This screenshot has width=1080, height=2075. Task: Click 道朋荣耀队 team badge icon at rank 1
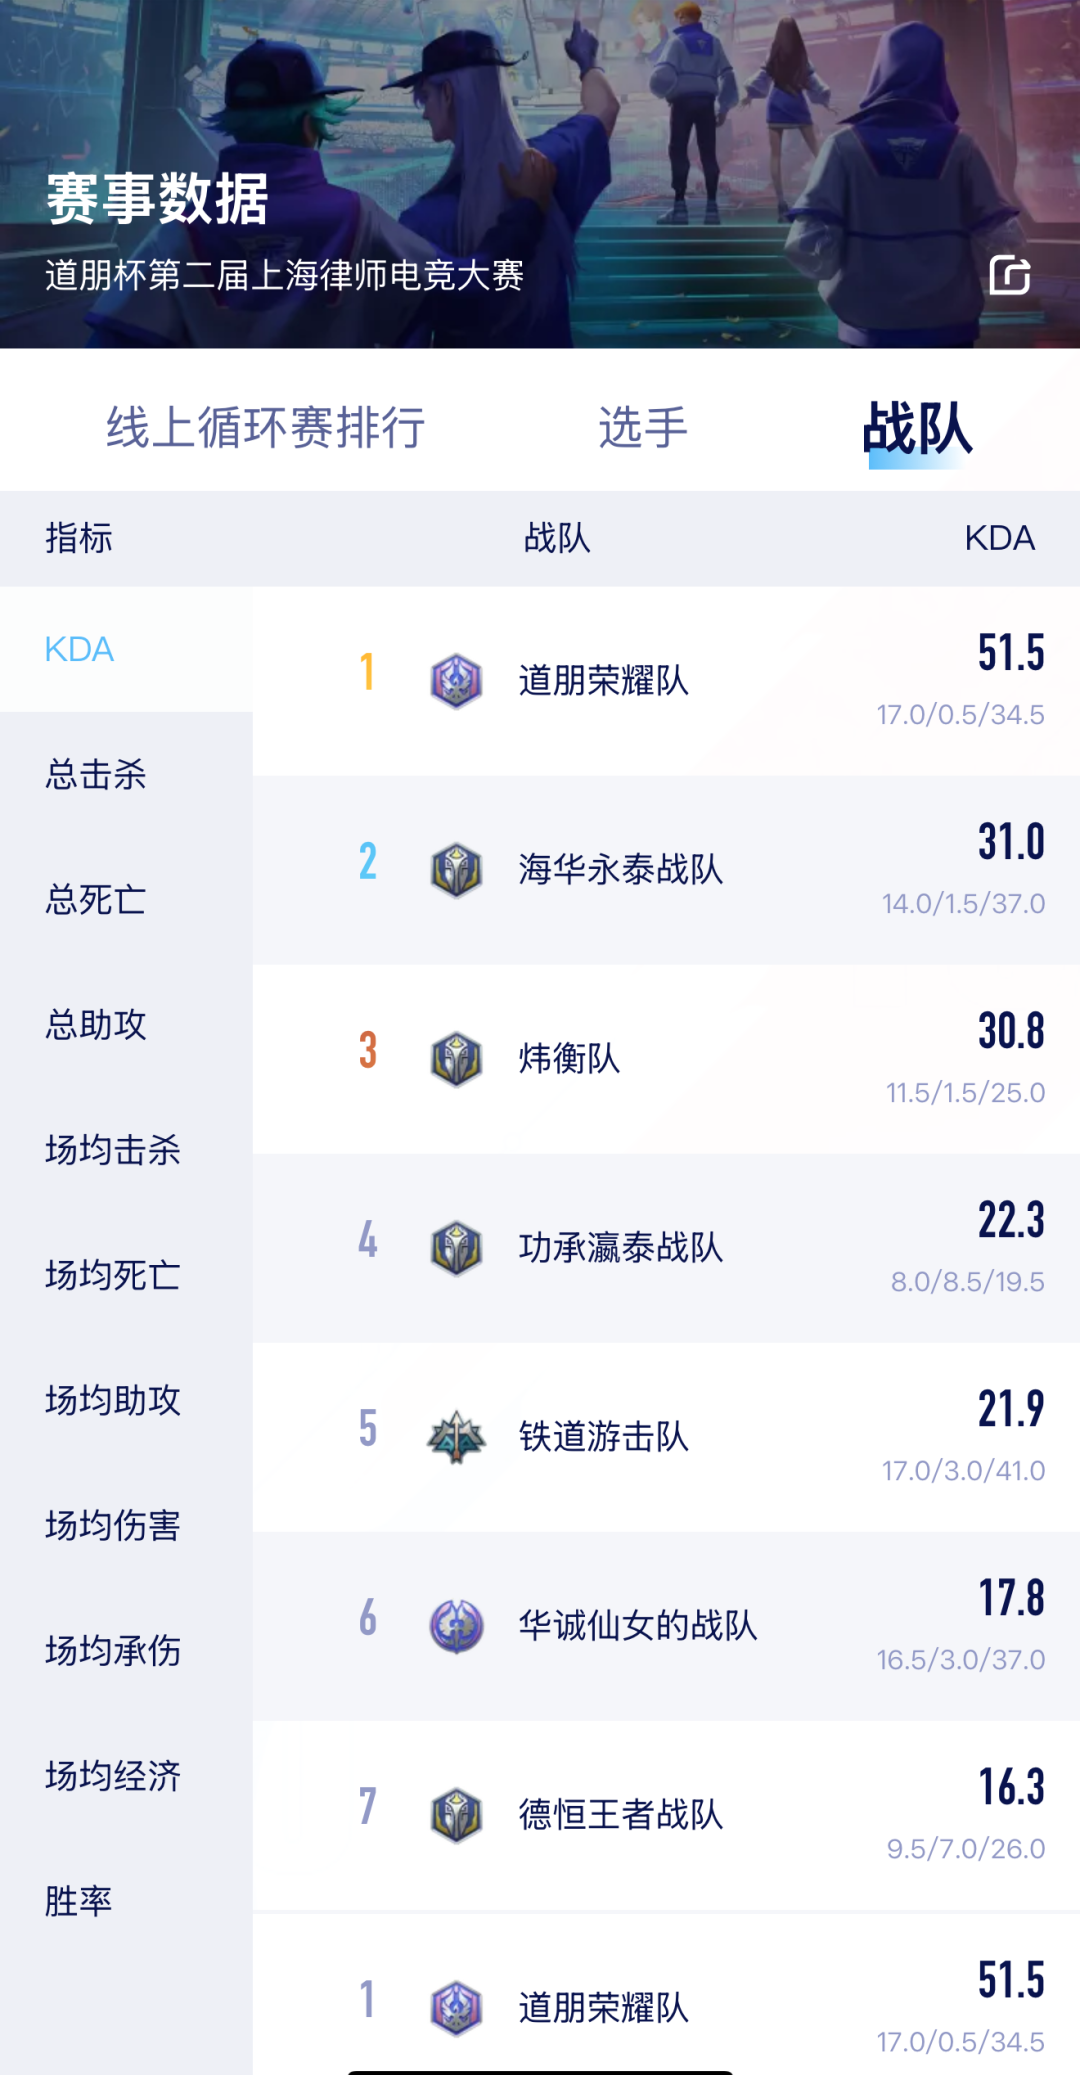point(456,681)
